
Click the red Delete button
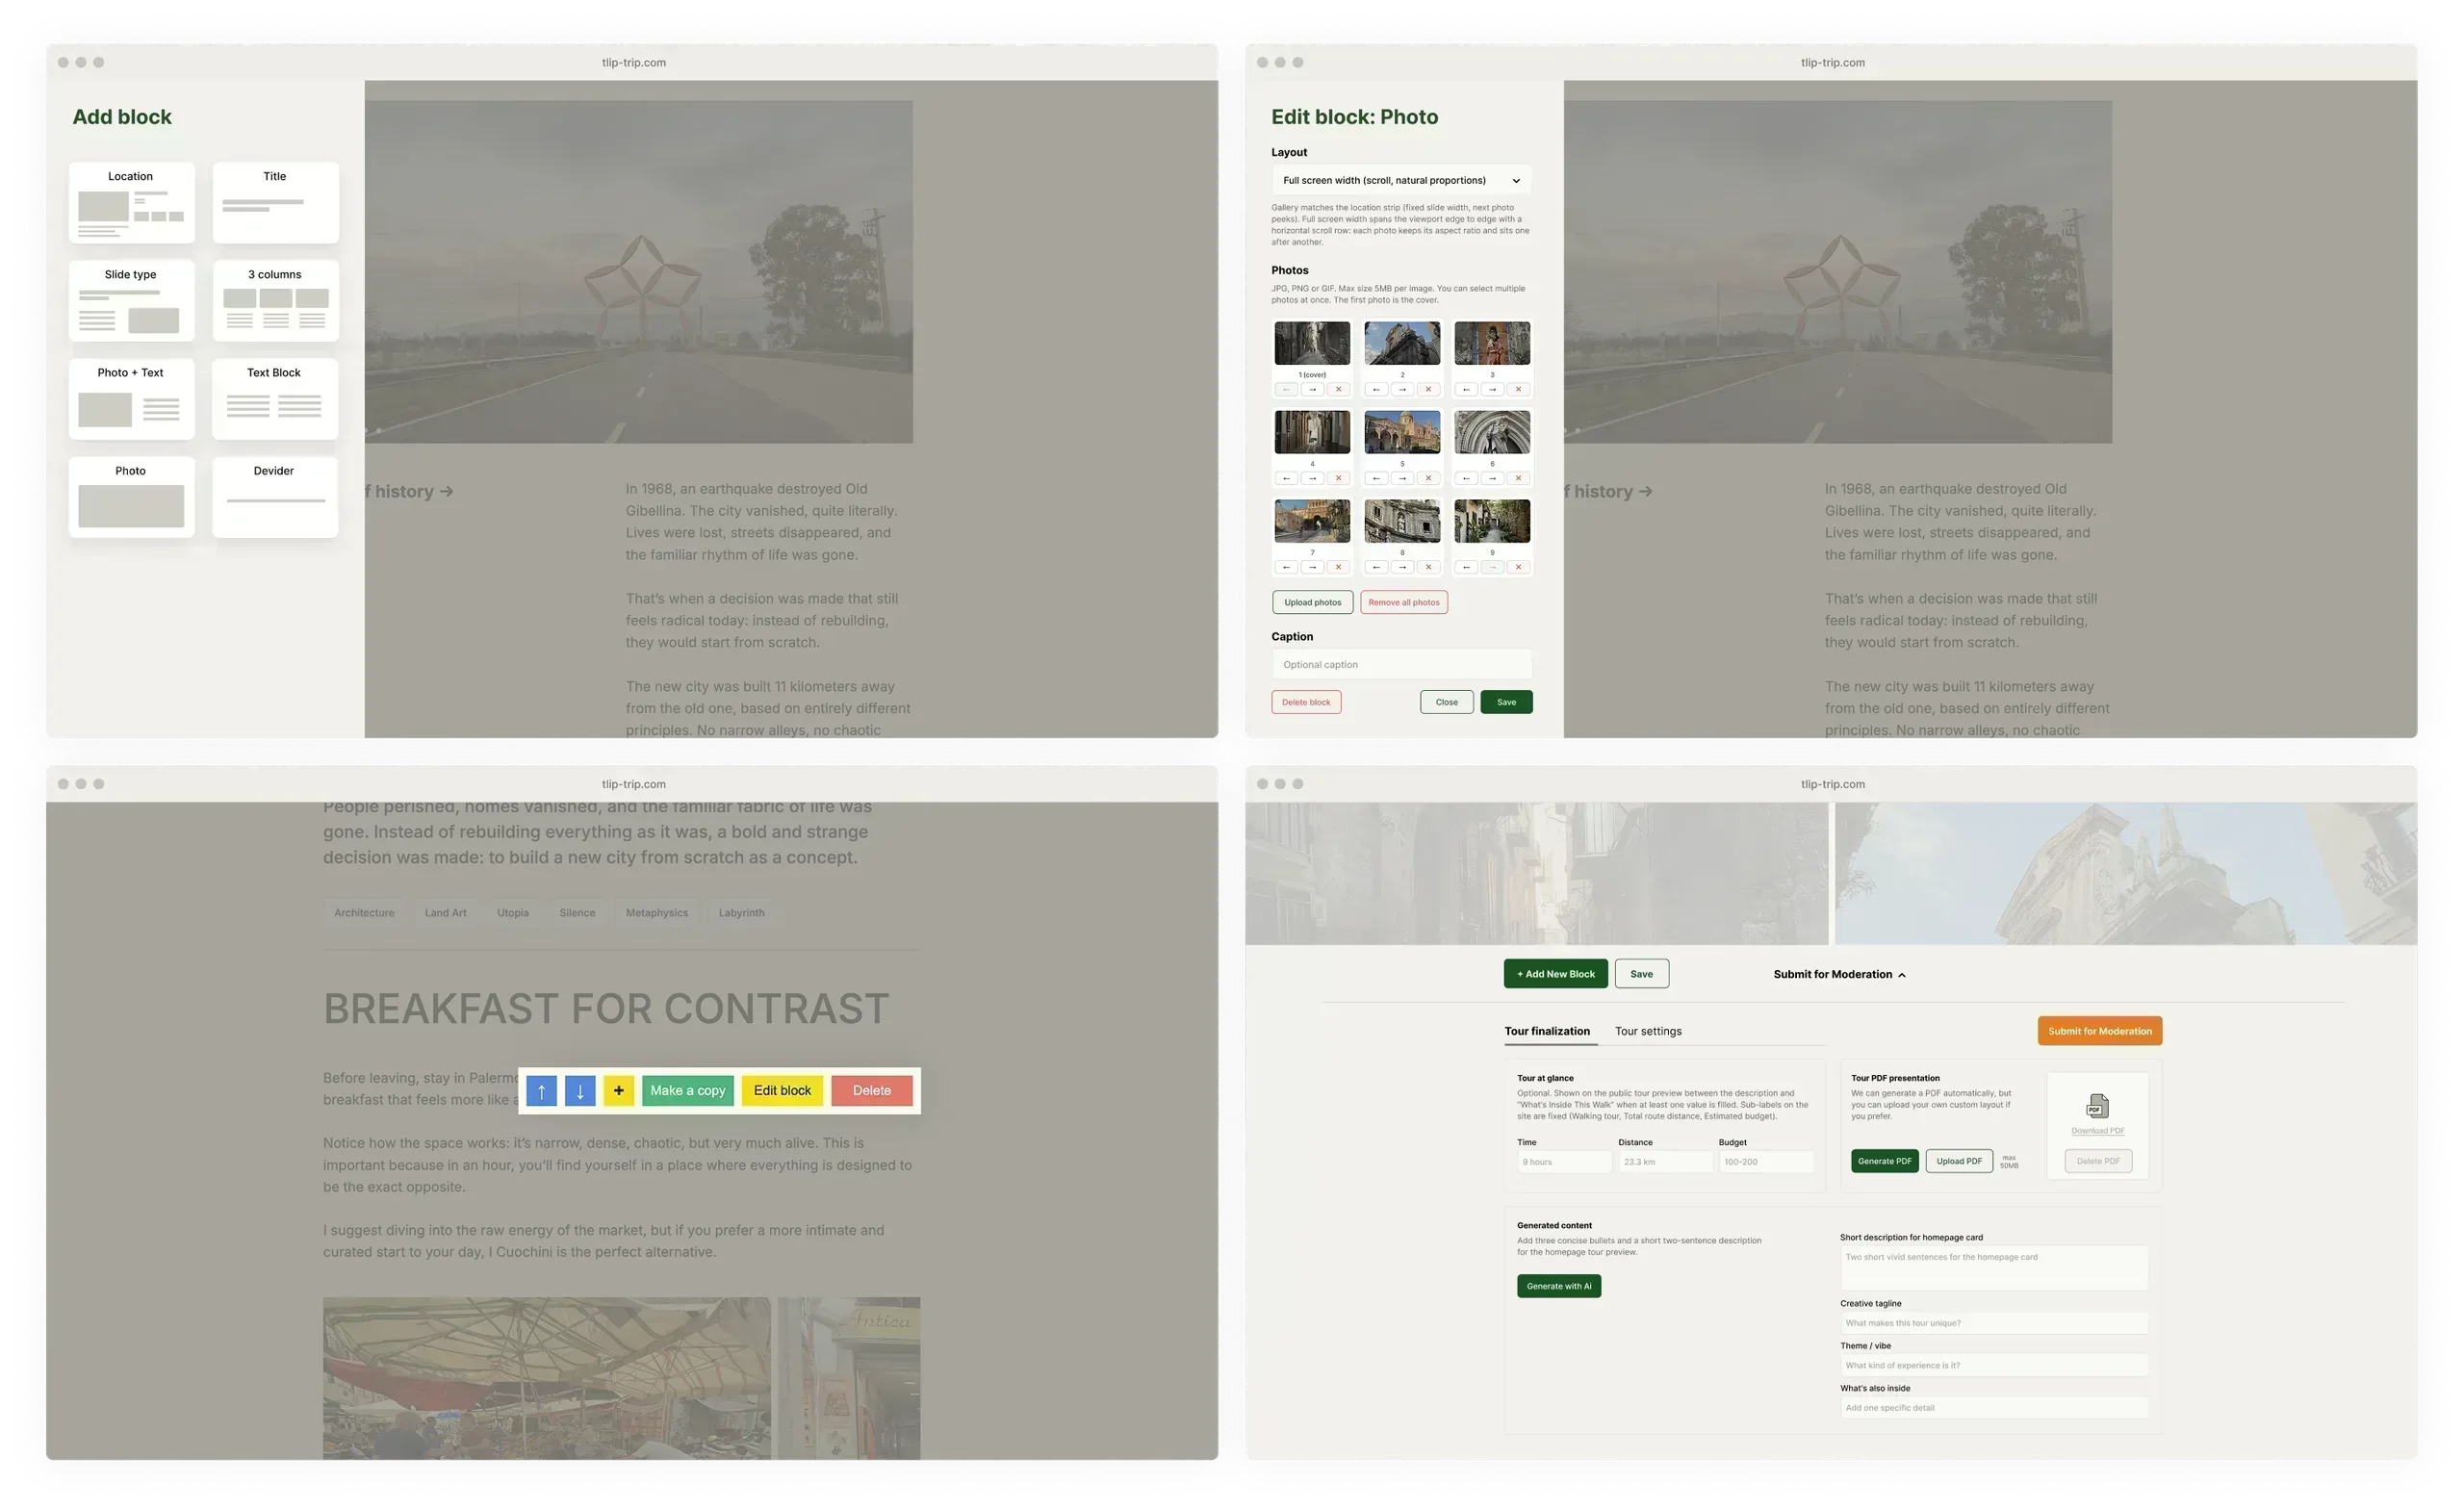point(872,1091)
